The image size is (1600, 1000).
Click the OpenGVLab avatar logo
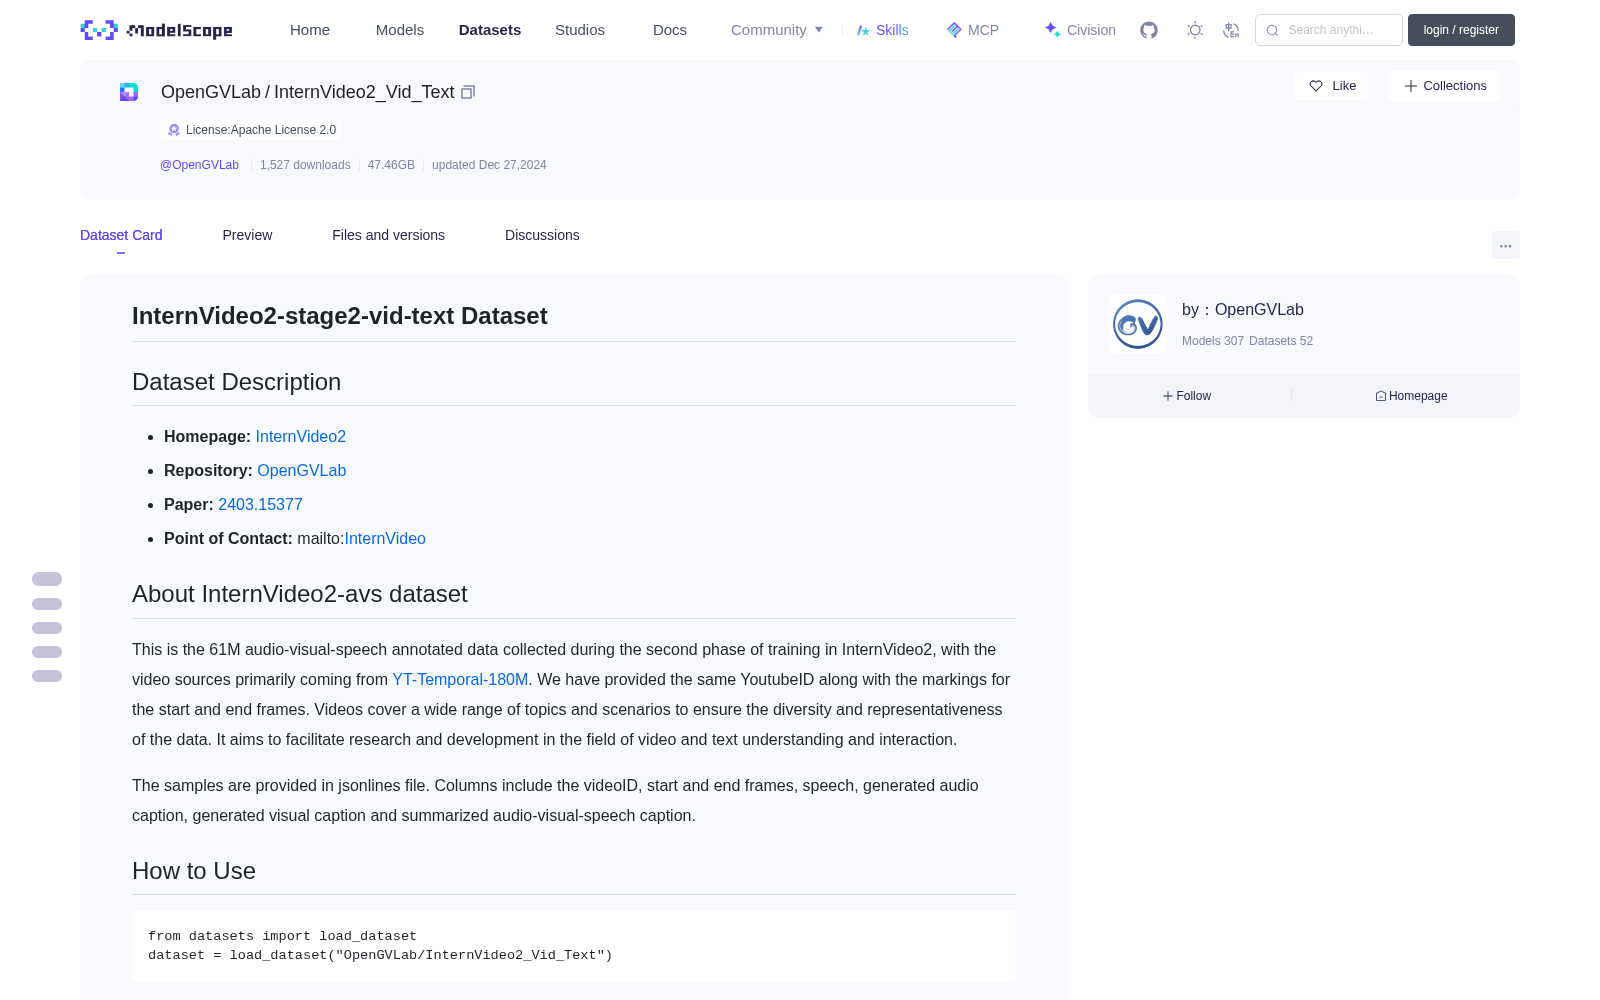point(1138,324)
